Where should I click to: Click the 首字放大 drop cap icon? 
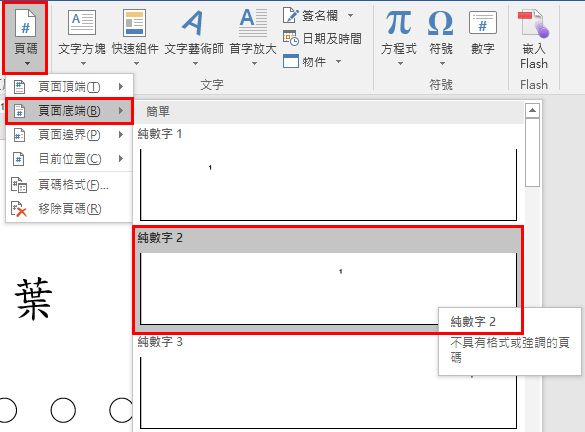point(253,23)
